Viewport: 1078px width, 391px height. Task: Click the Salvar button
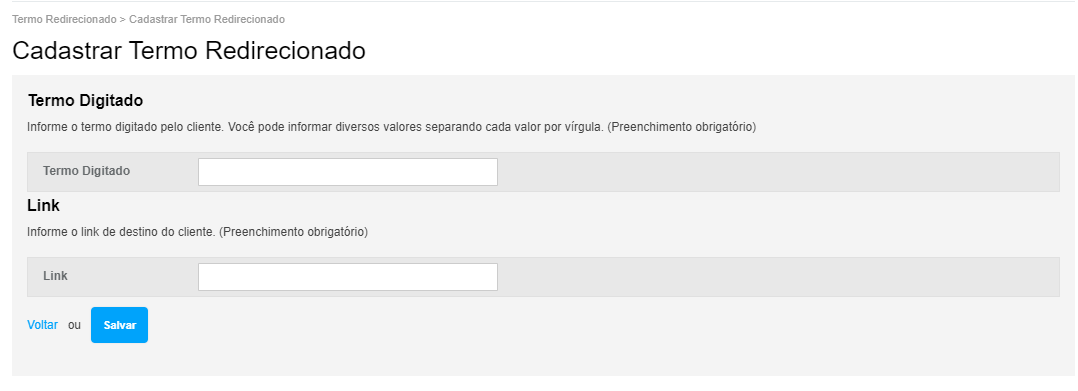coord(120,325)
